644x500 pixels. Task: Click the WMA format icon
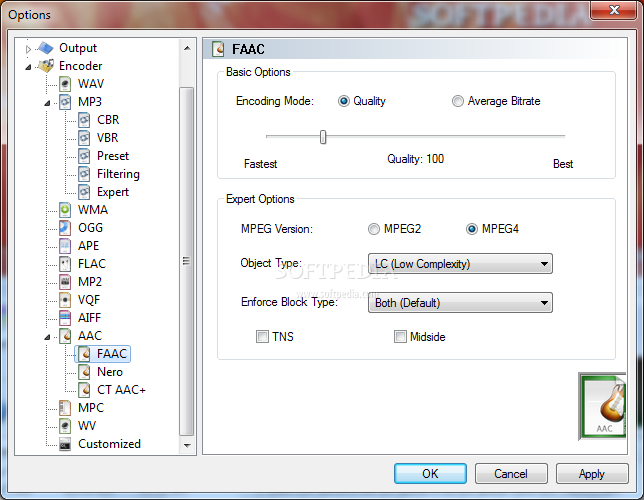pos(65,210)
